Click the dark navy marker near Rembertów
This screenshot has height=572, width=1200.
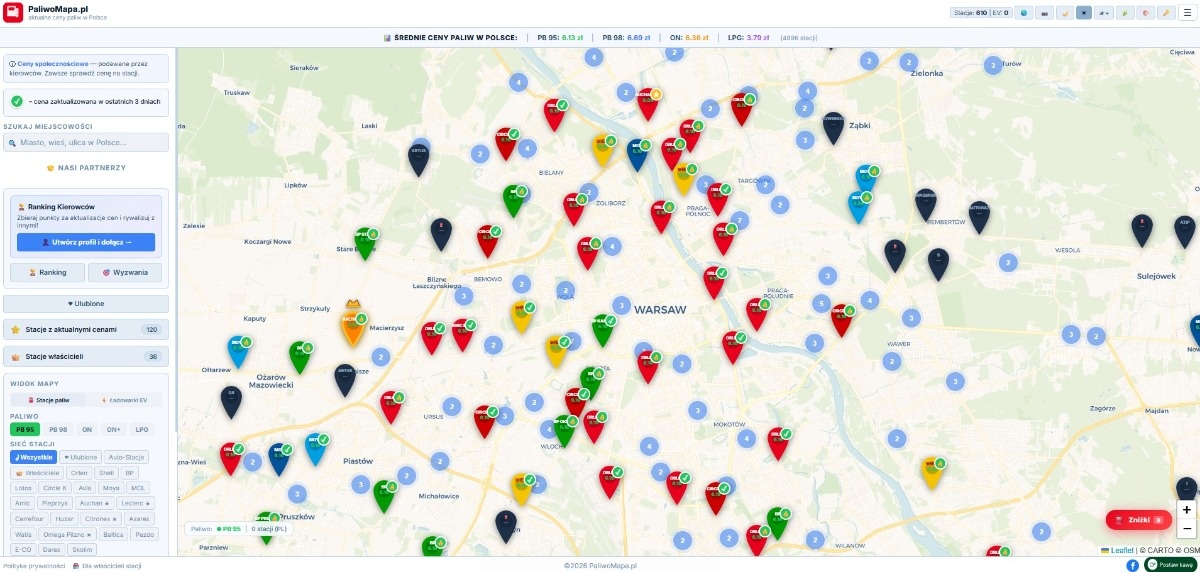[926, 204]
